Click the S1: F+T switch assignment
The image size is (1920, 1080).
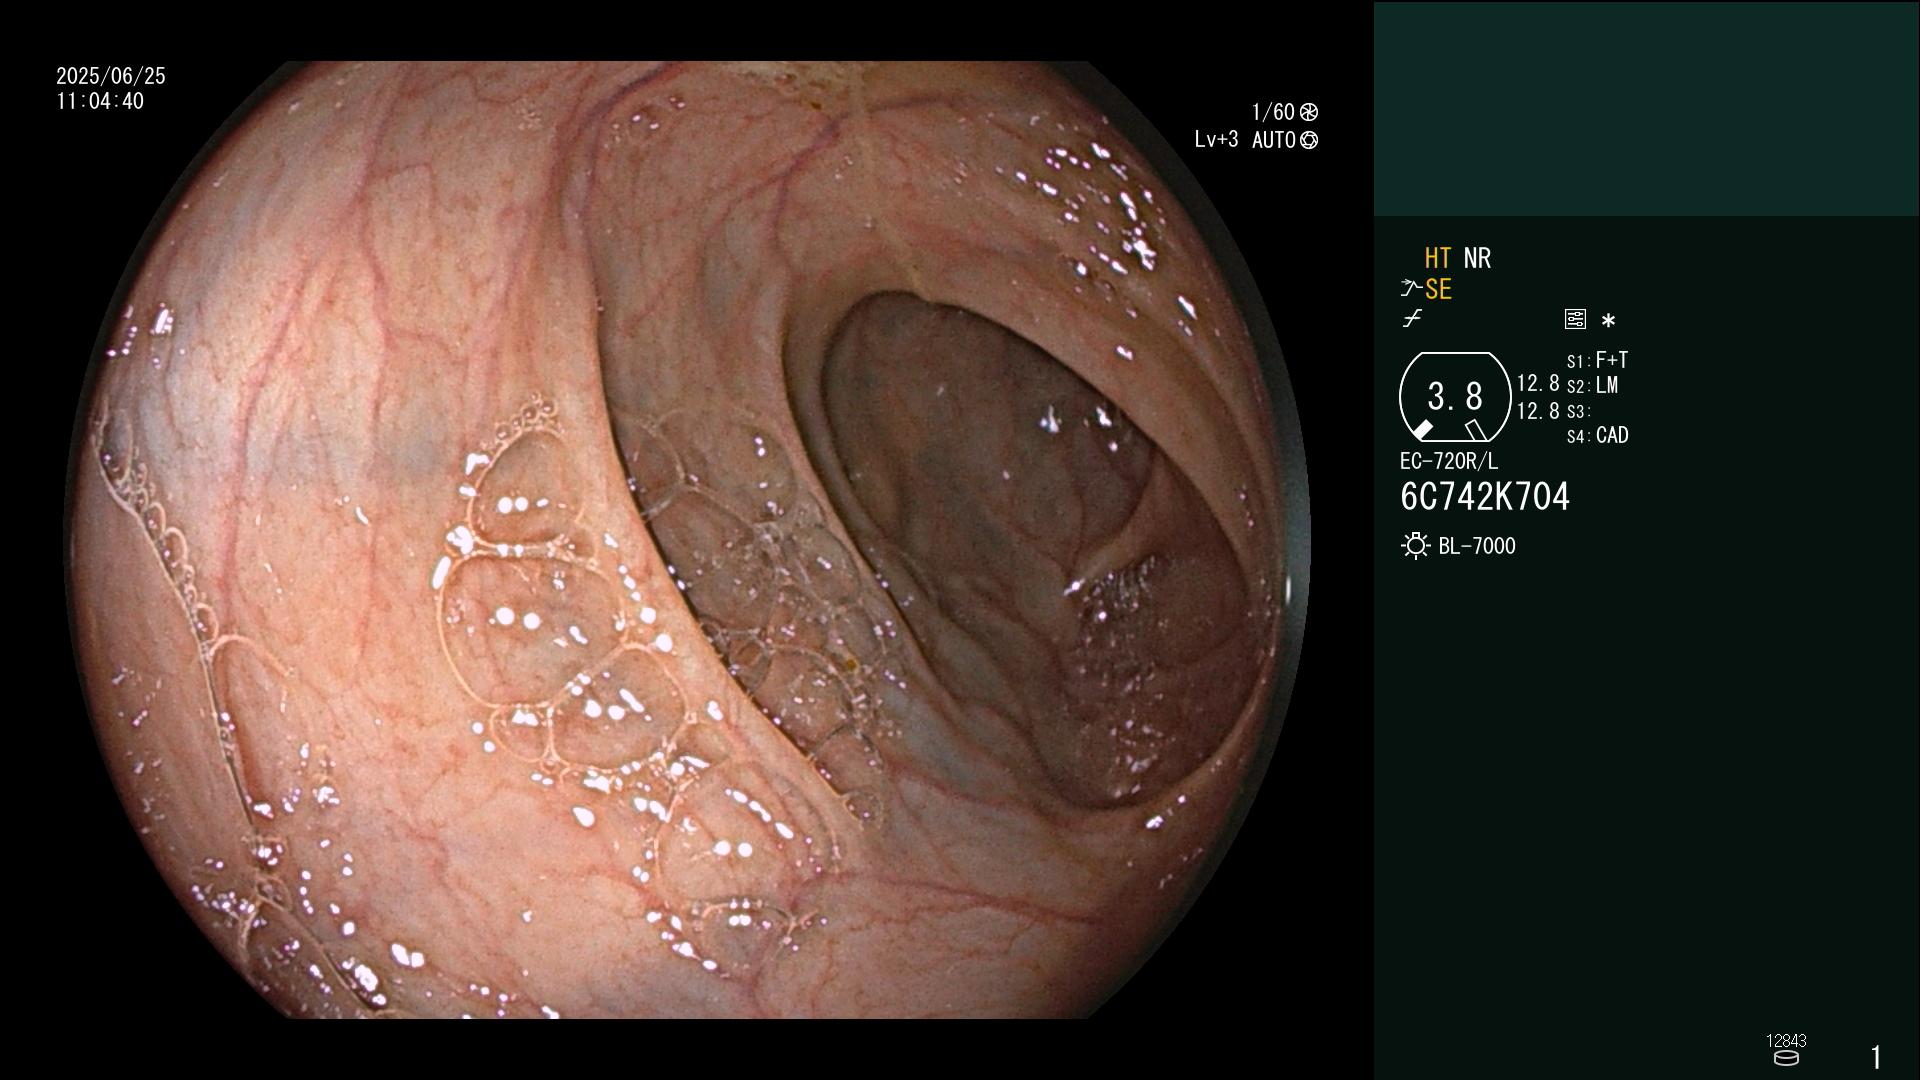pos(1597,360)
